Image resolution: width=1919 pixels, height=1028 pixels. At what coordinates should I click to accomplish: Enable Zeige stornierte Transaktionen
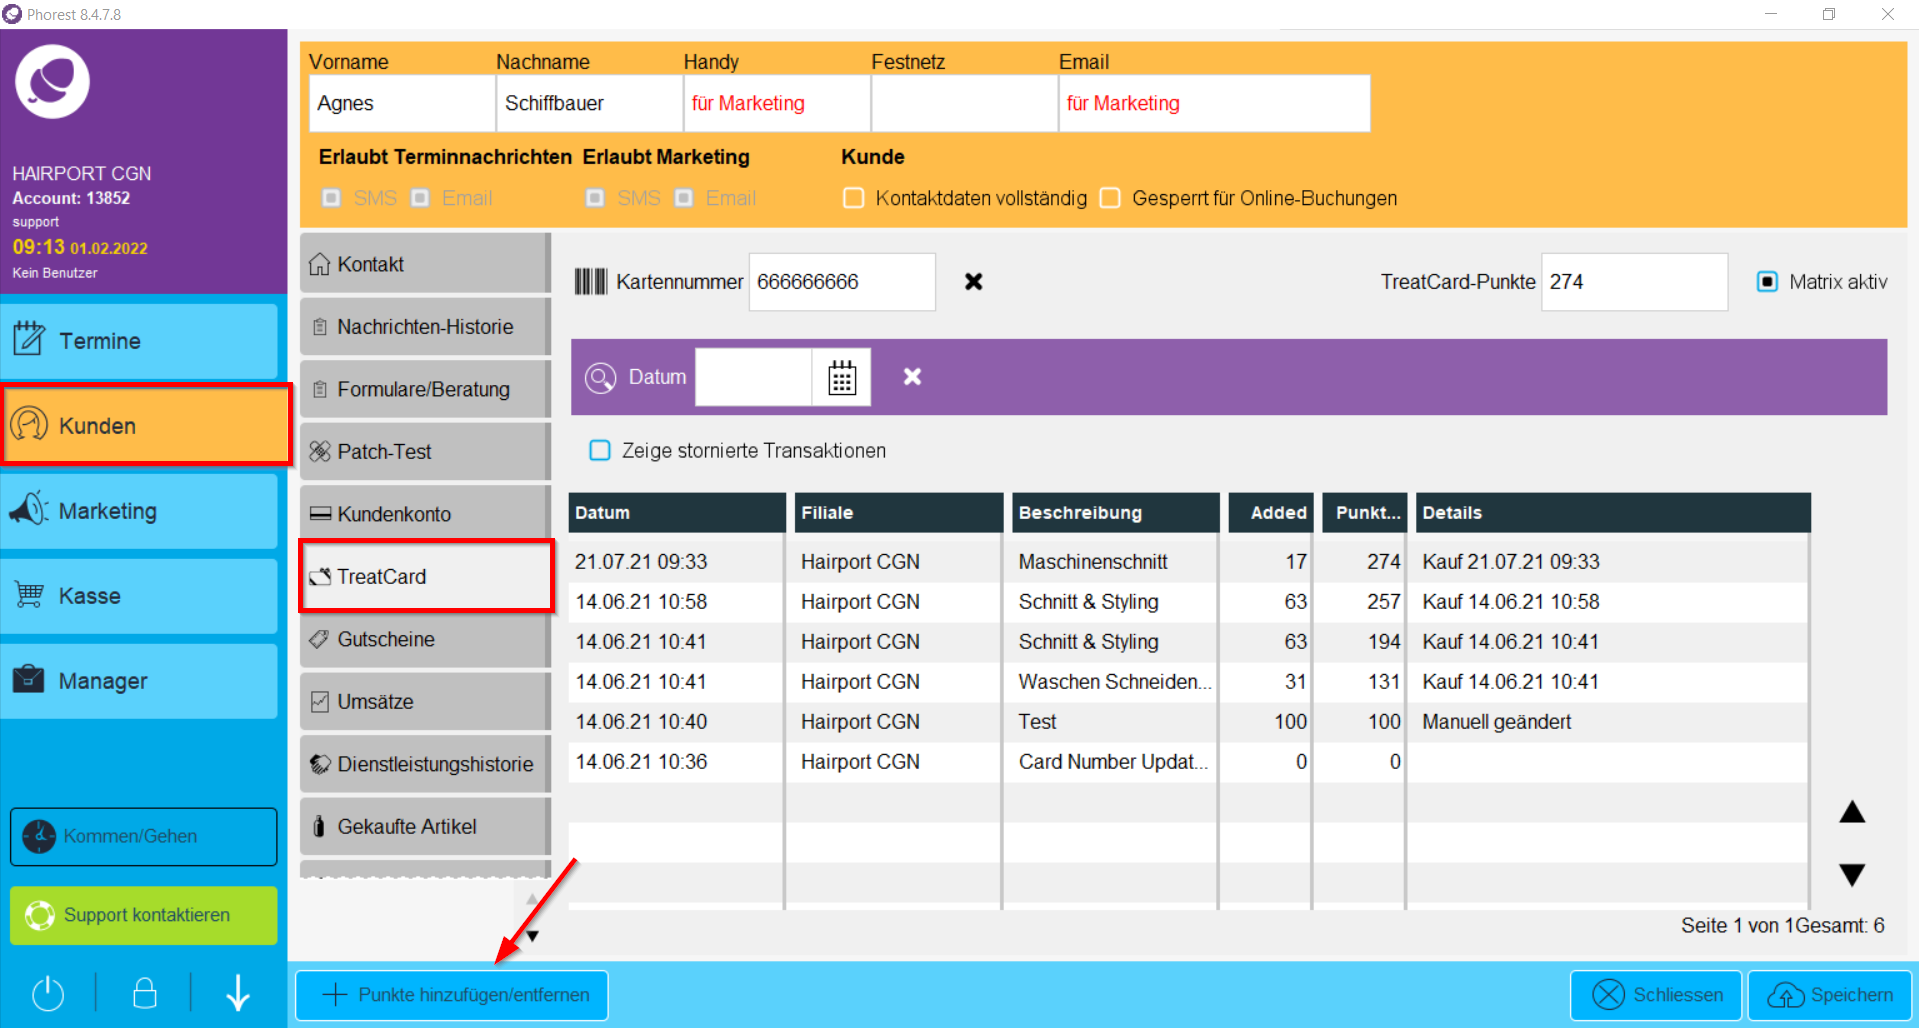[x=600, y=451]
